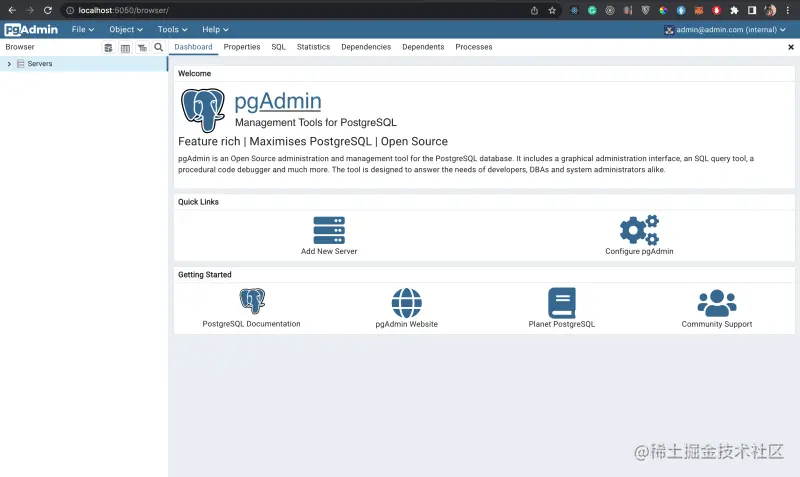Click the browser back arrow
The width and height of the screenshot is (800, 477).
(x=12, y=10)
